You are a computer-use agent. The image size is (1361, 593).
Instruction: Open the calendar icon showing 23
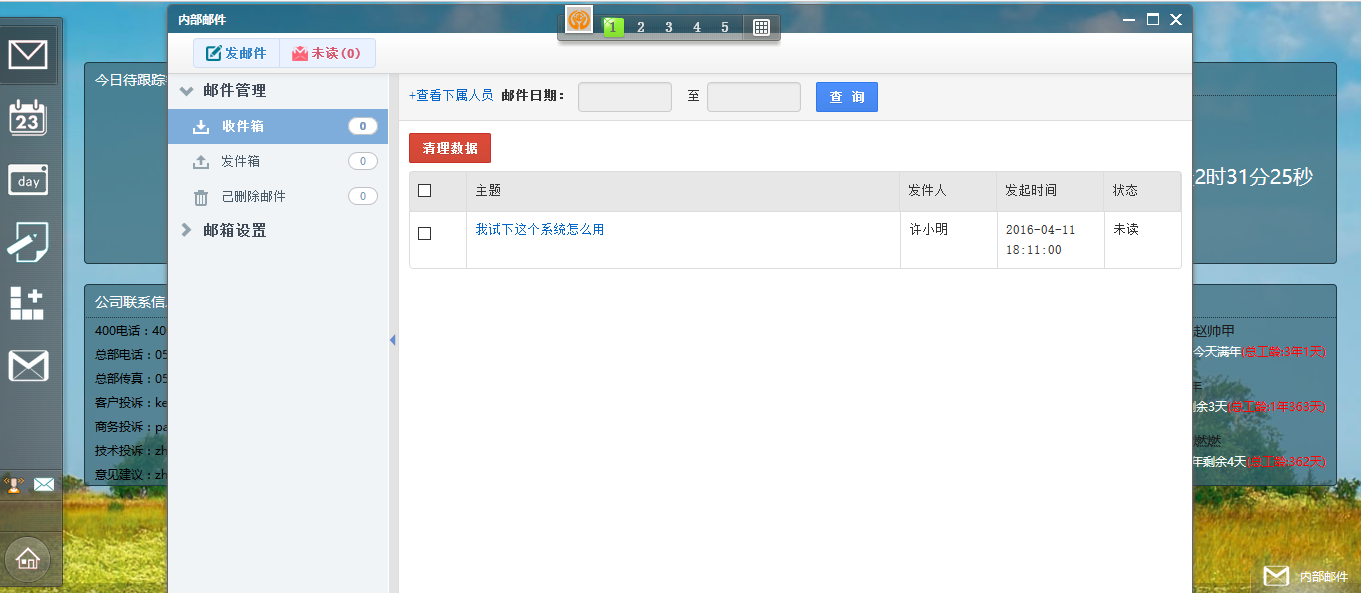point(28,118)
